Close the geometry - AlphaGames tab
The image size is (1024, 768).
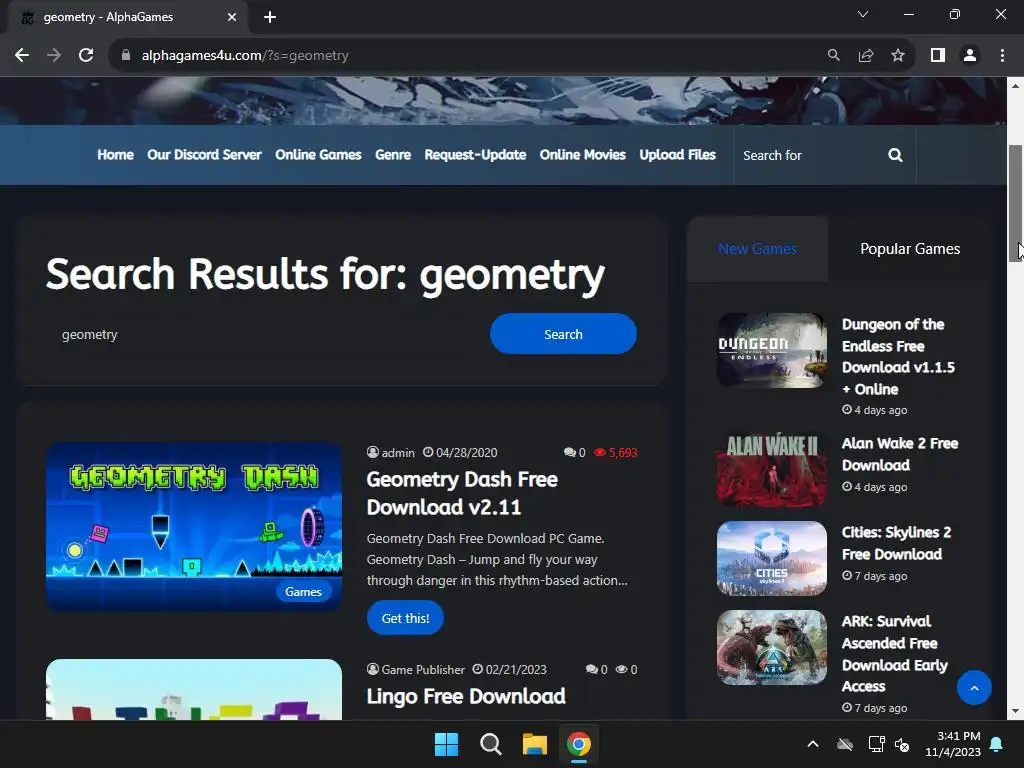(232, 17)
